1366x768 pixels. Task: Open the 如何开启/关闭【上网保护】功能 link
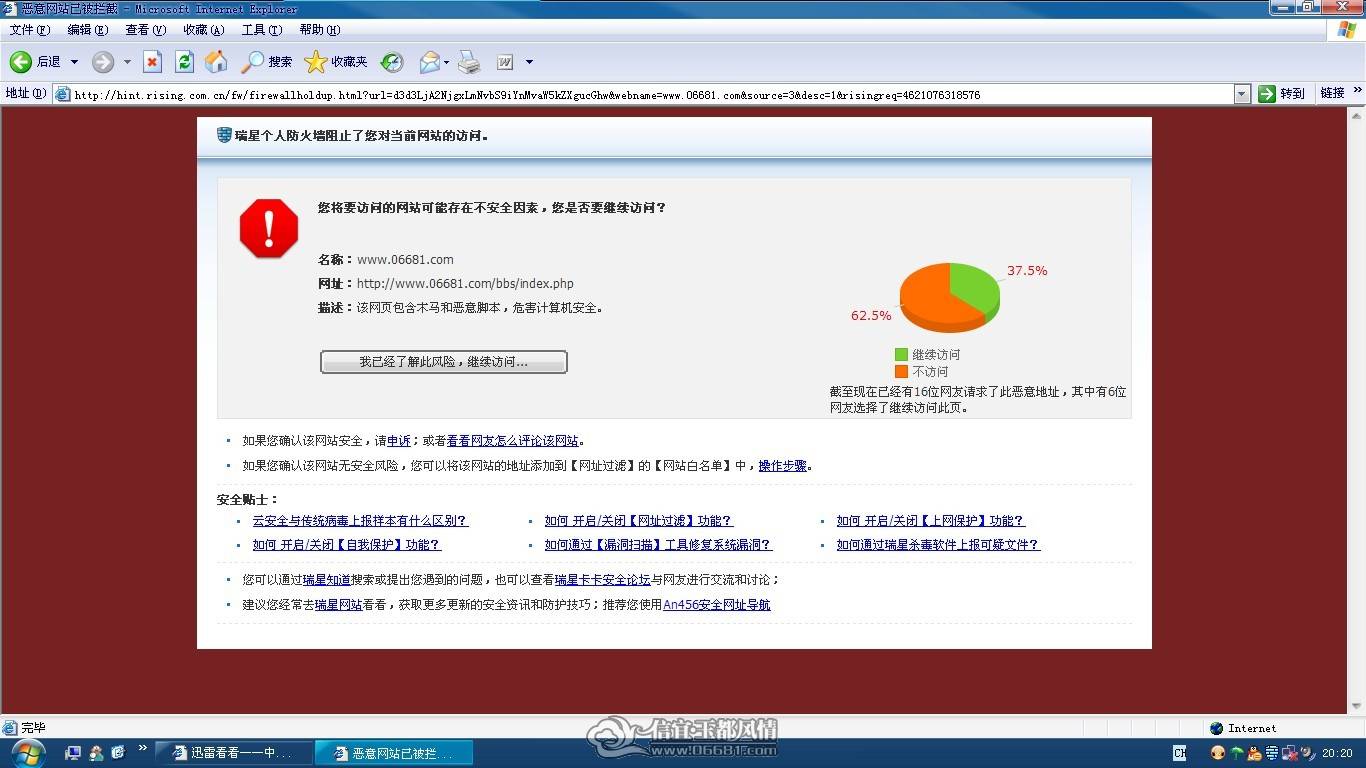930,521
